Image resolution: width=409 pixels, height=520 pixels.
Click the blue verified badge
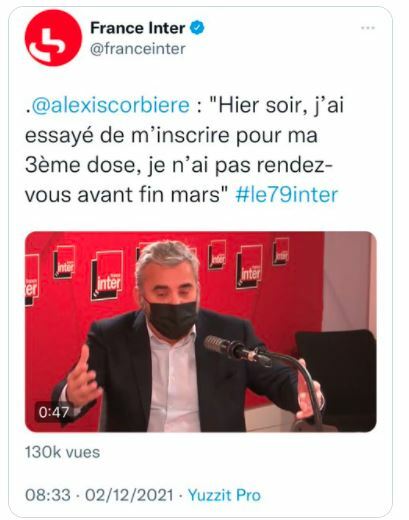click(x=197, y=28)
